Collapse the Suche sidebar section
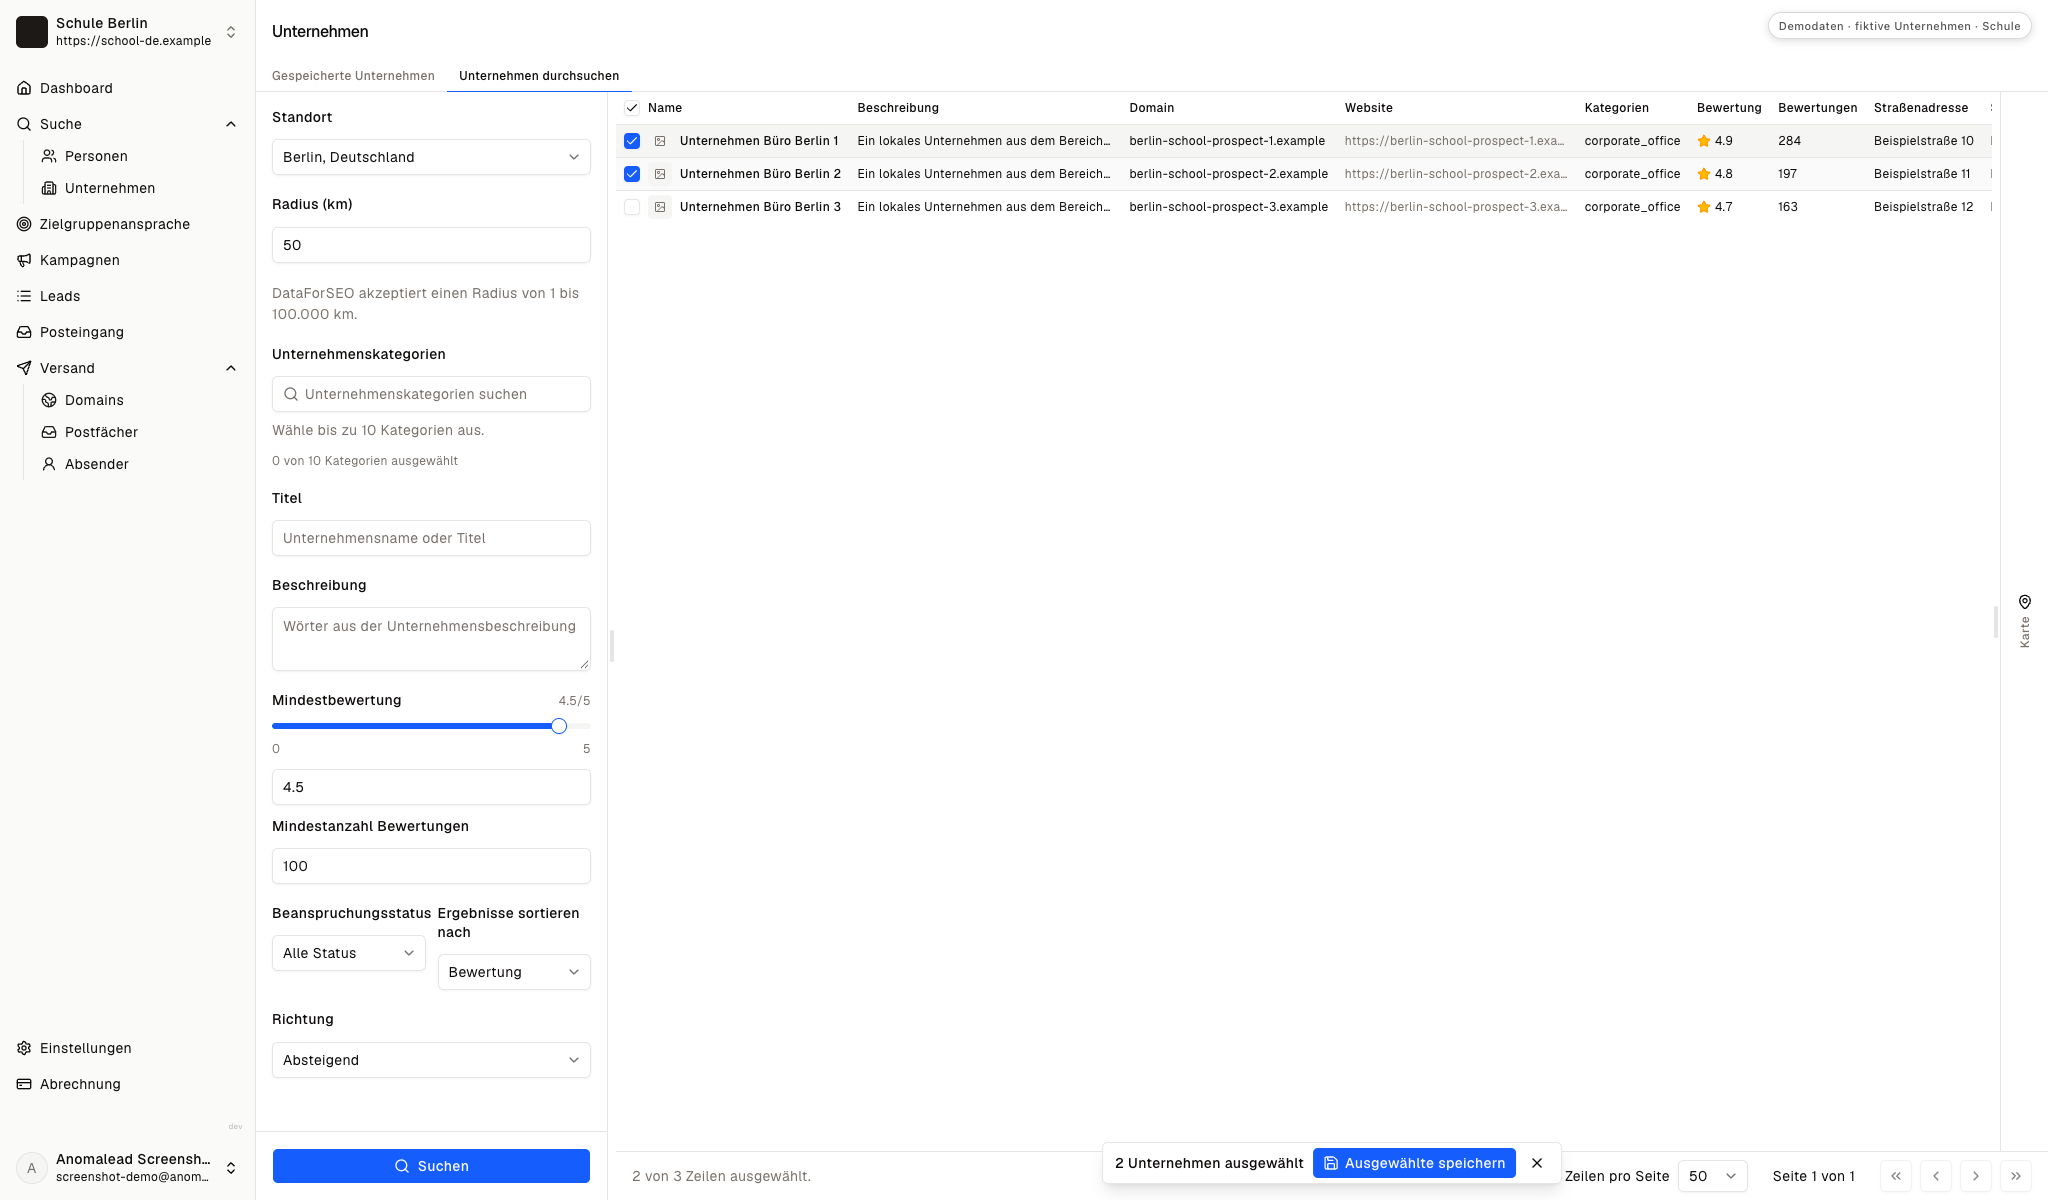Viewport: 2048px width, 1200px height. [x=231, y=124]
